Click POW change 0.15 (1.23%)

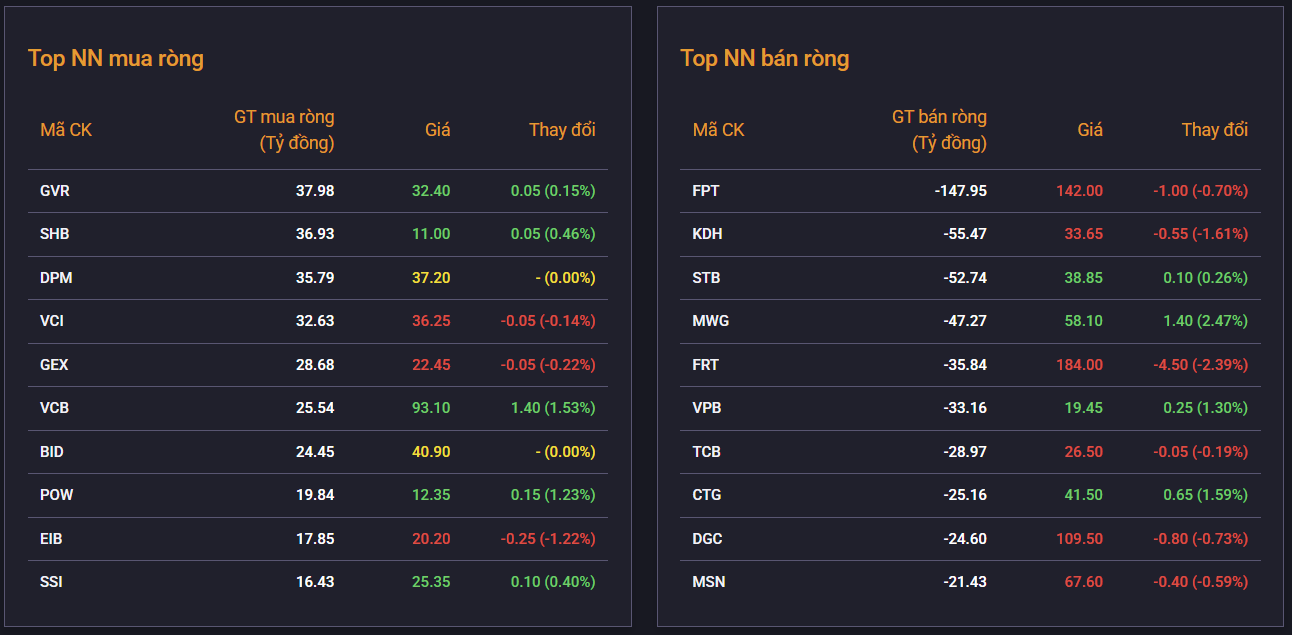click(553, 495)
